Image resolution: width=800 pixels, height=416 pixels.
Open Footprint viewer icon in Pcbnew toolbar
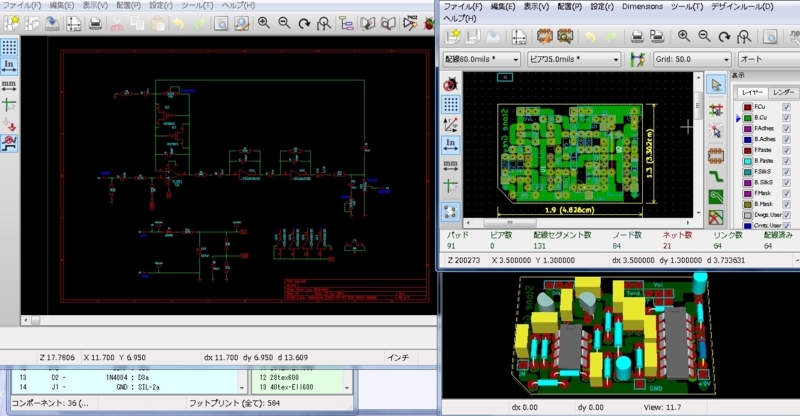coord(565,36)
